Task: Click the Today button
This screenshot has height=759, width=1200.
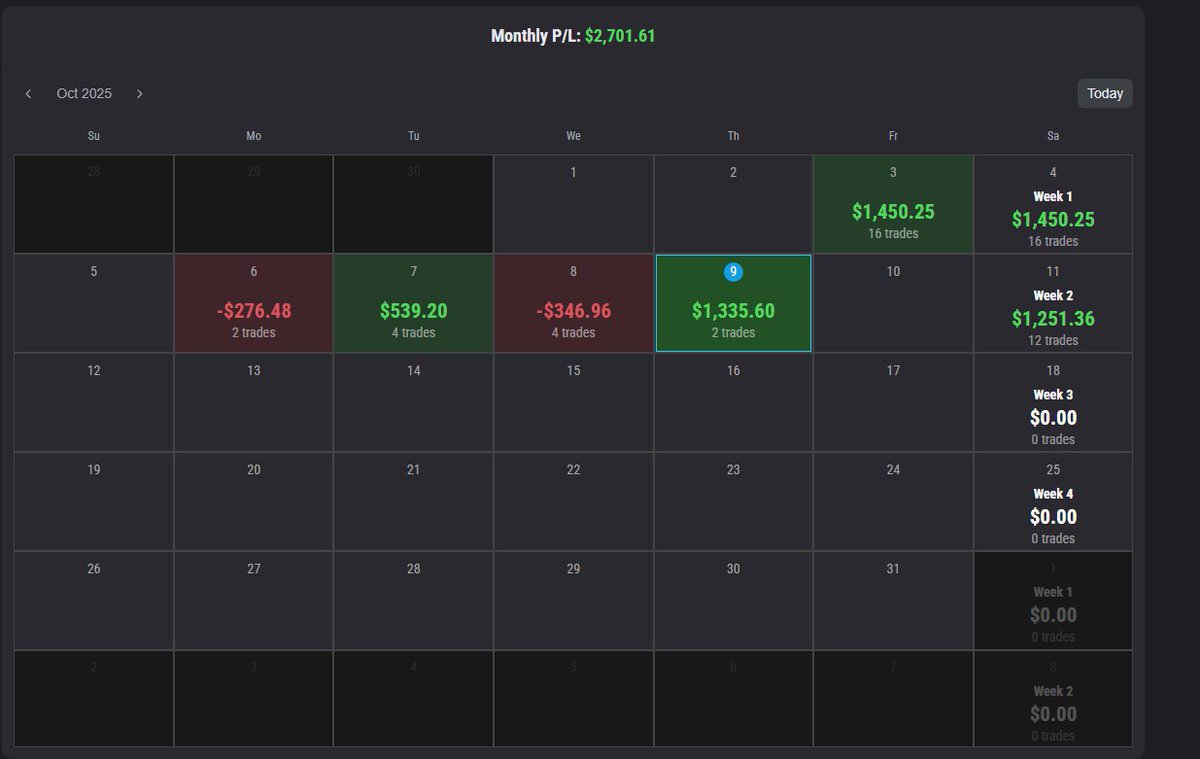Action: click(1104, 93)
